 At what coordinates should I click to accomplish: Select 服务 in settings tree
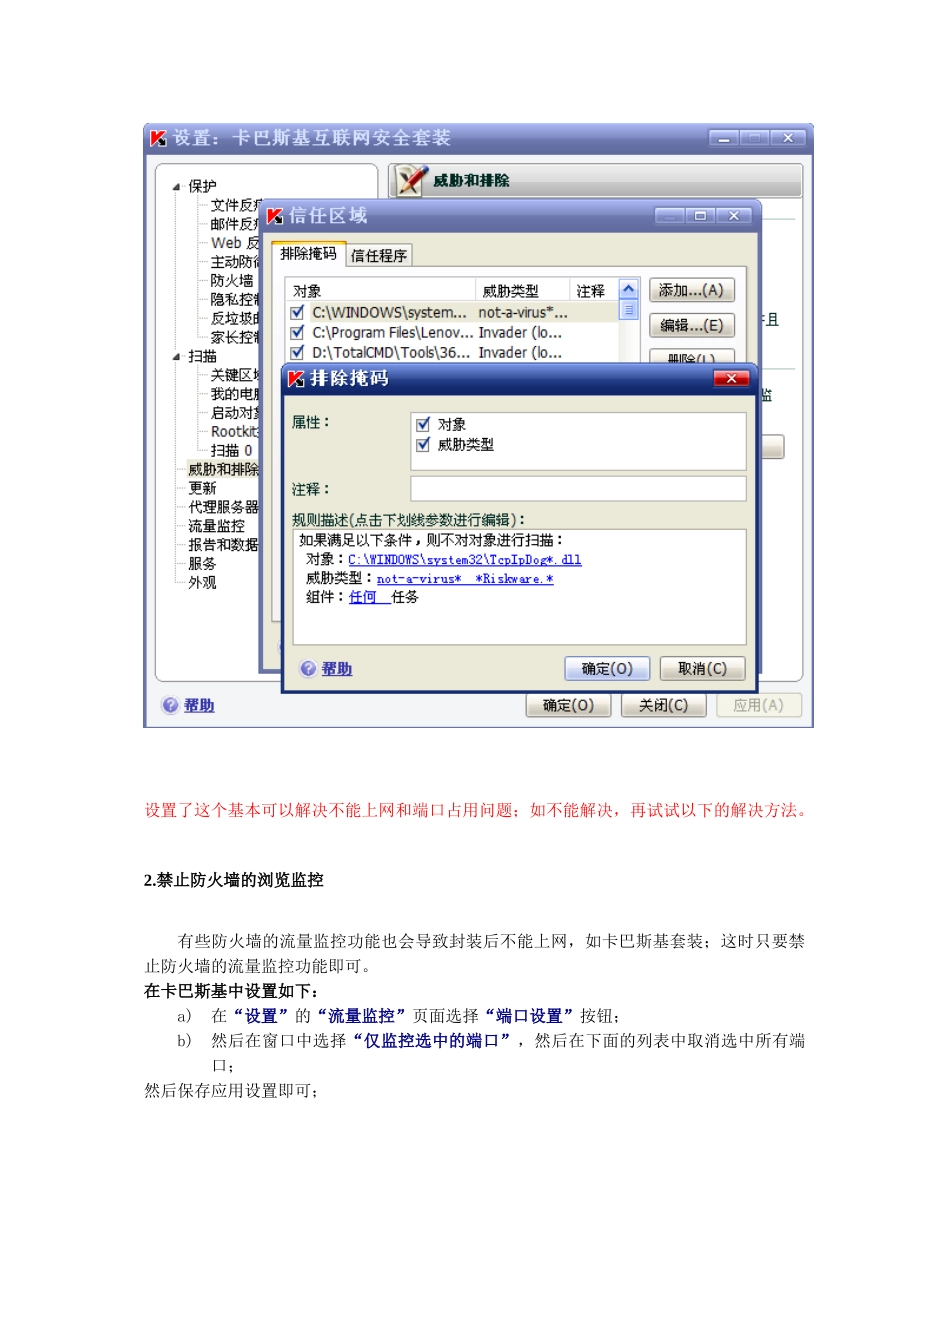(x=202, y=564)
